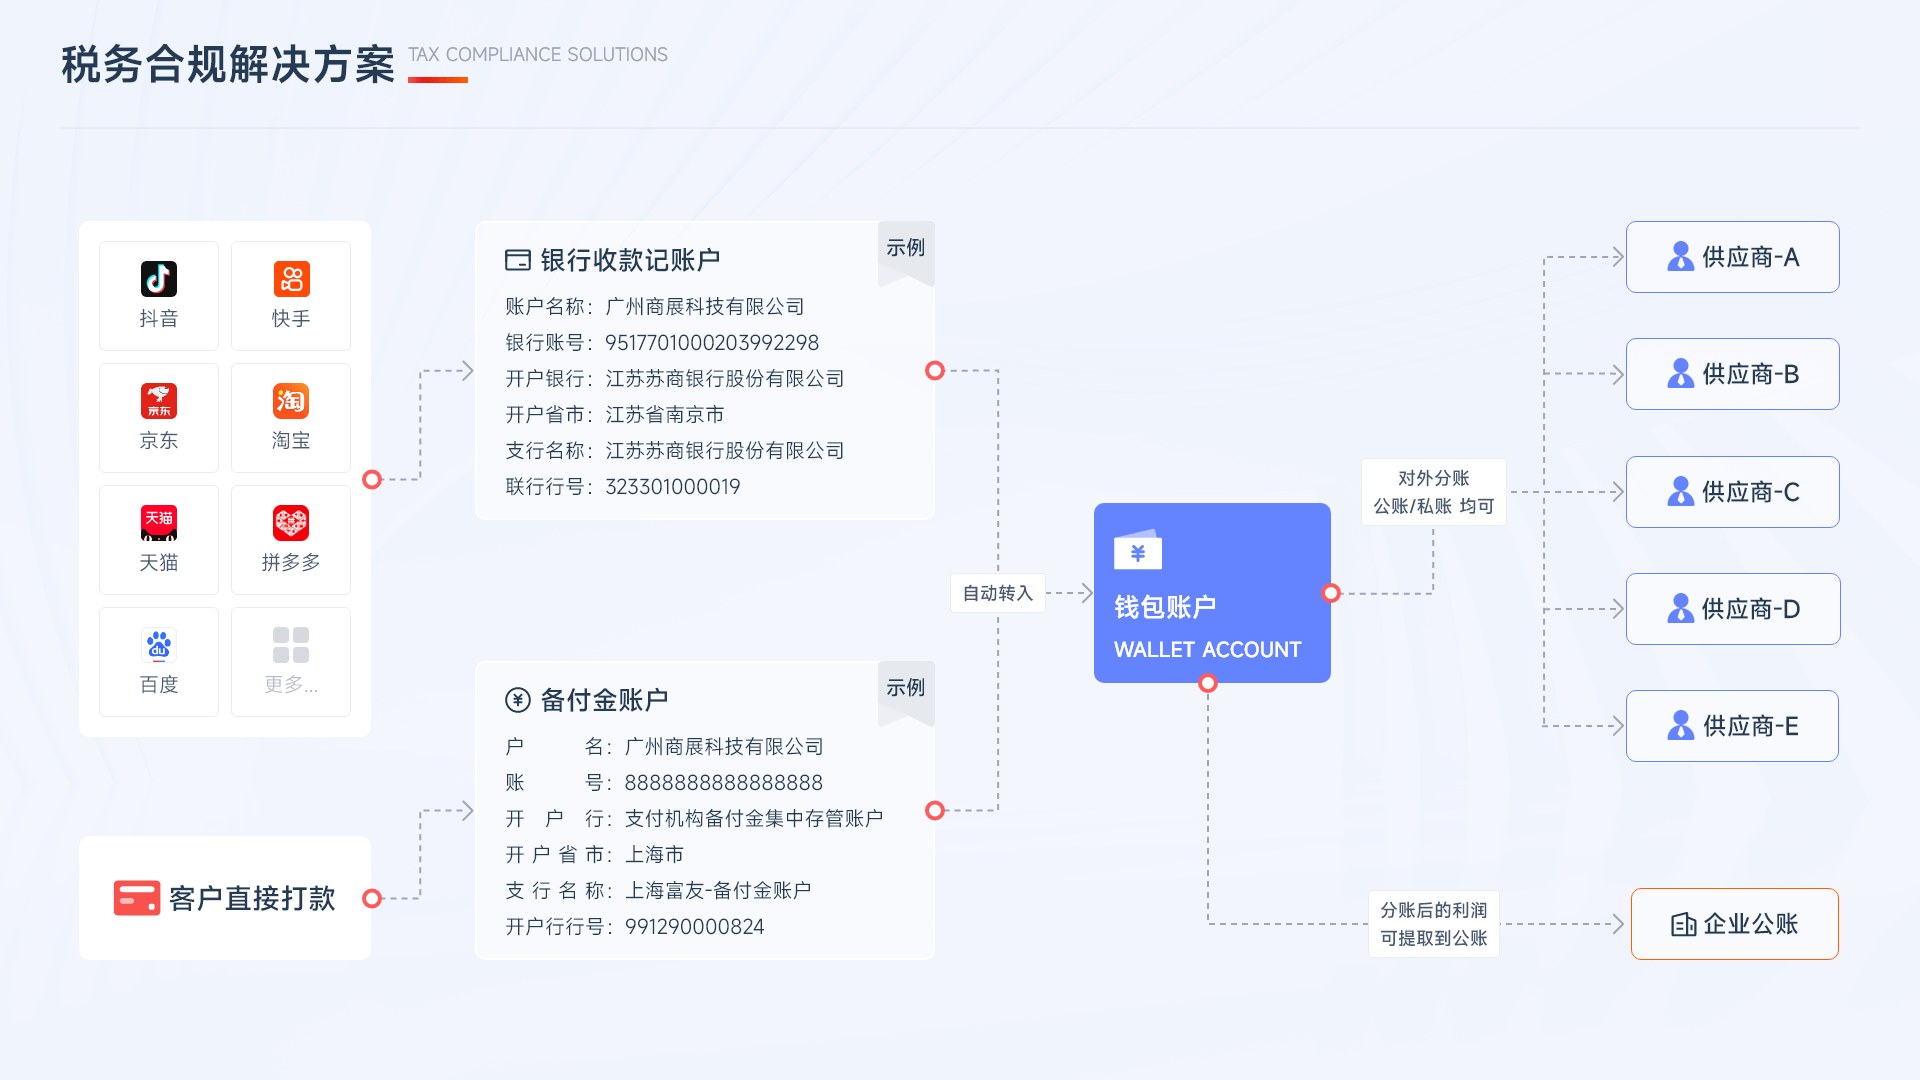Select the Baidu (百度) paw icon
1920x1080 pixels.
tap(158, 645)
